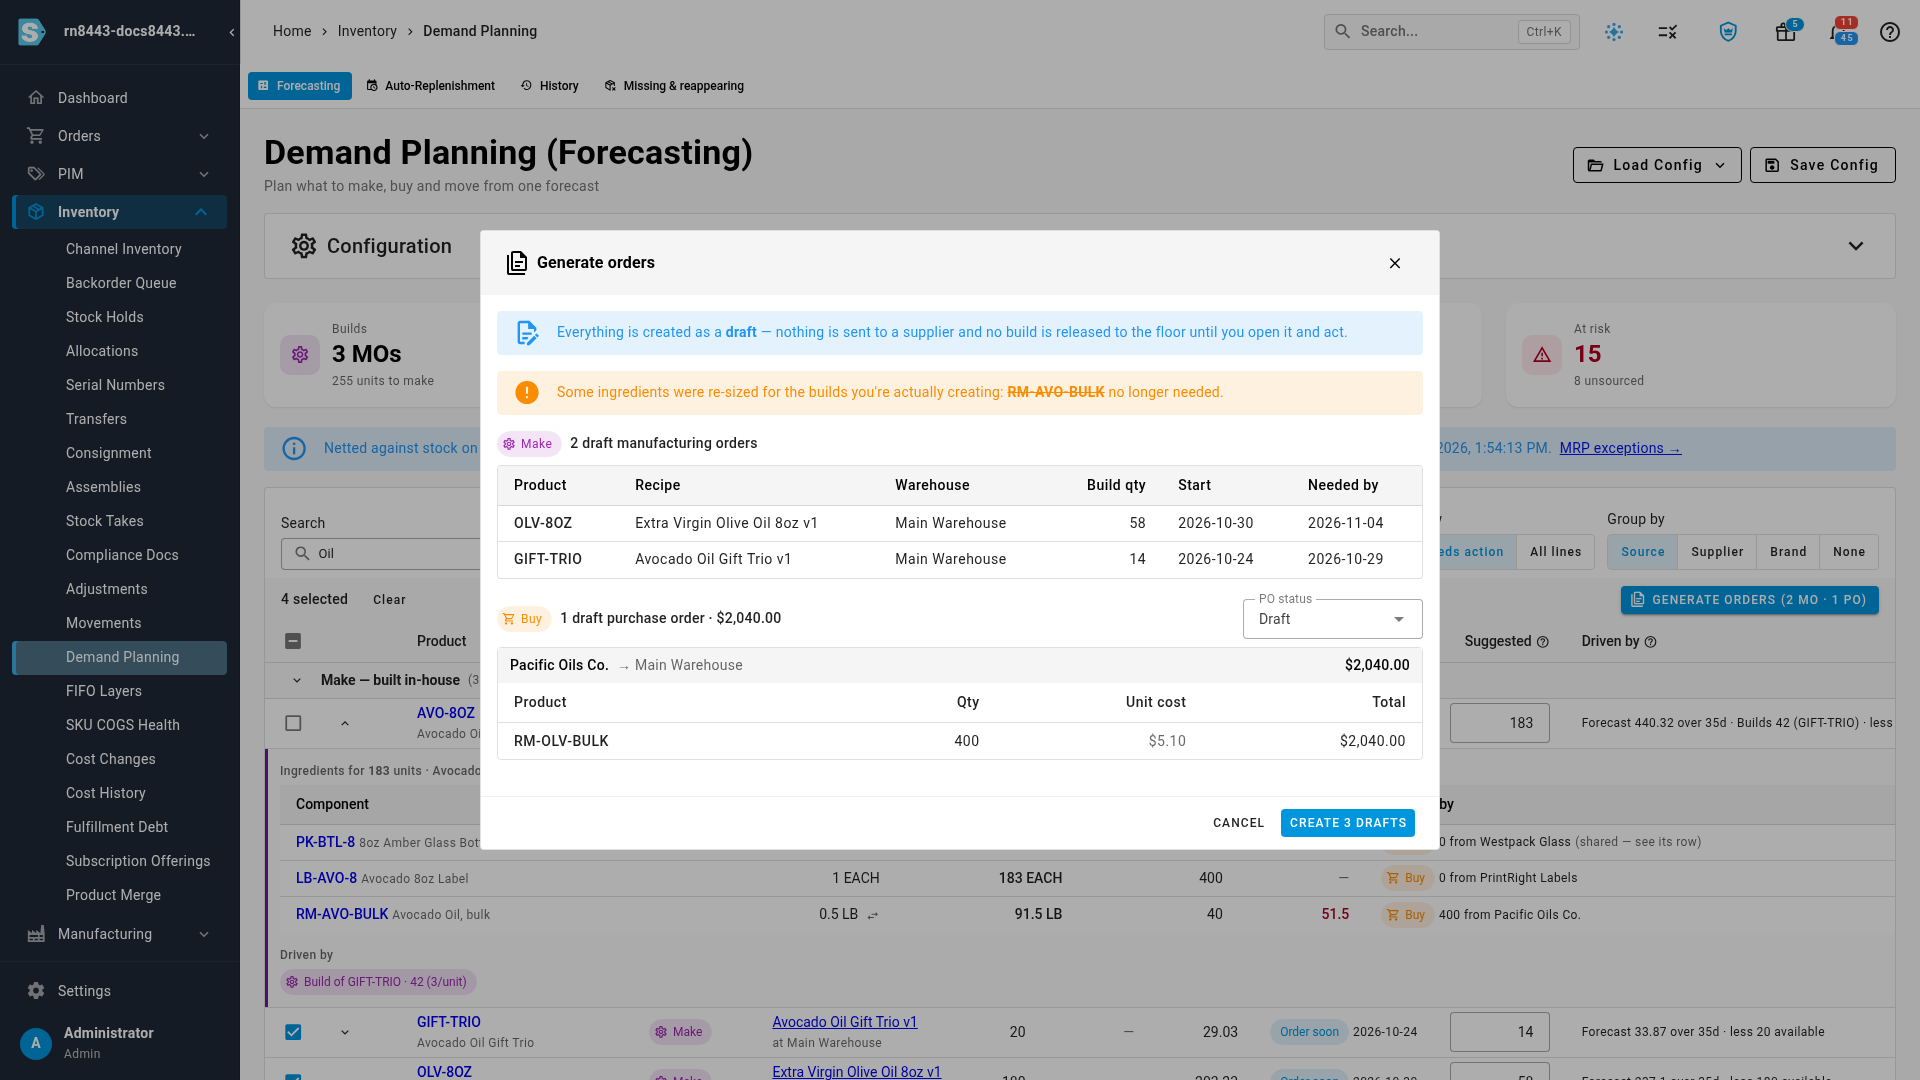
Task: Switch to the History tab
Action: click(x=549, y=86)
